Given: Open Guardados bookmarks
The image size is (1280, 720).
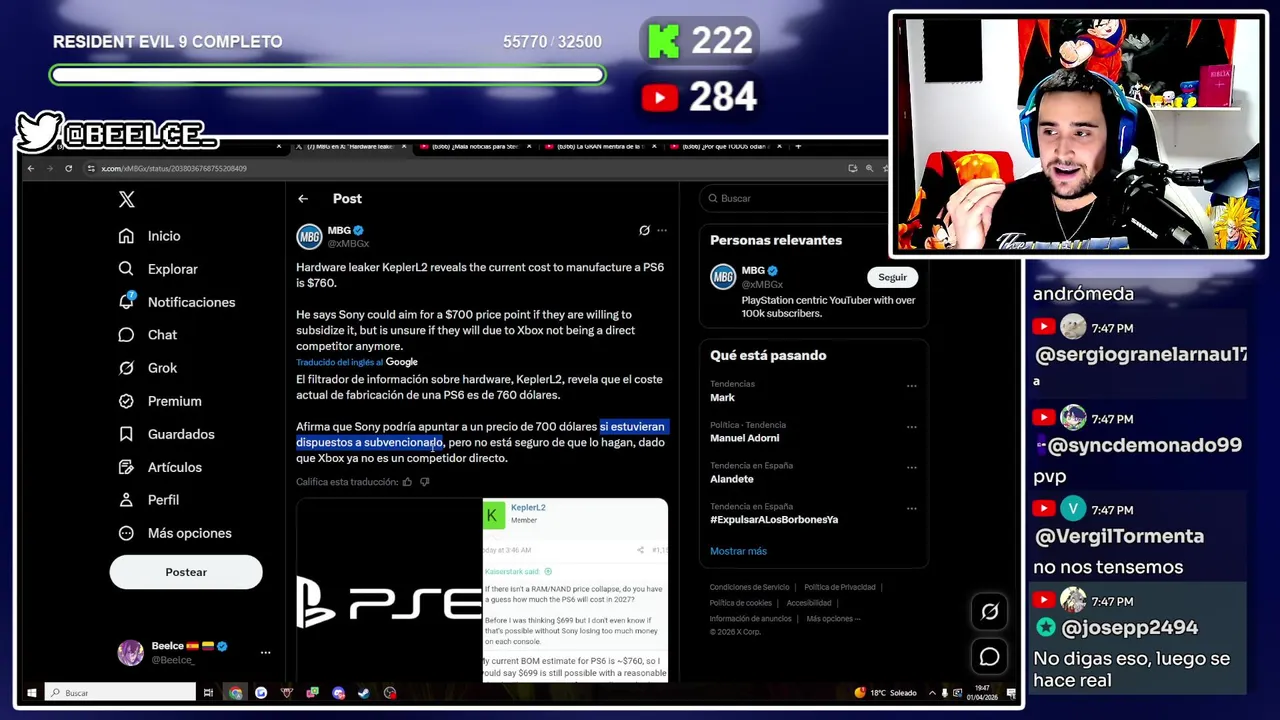Looking at the screenshot, I should [166, 434].
